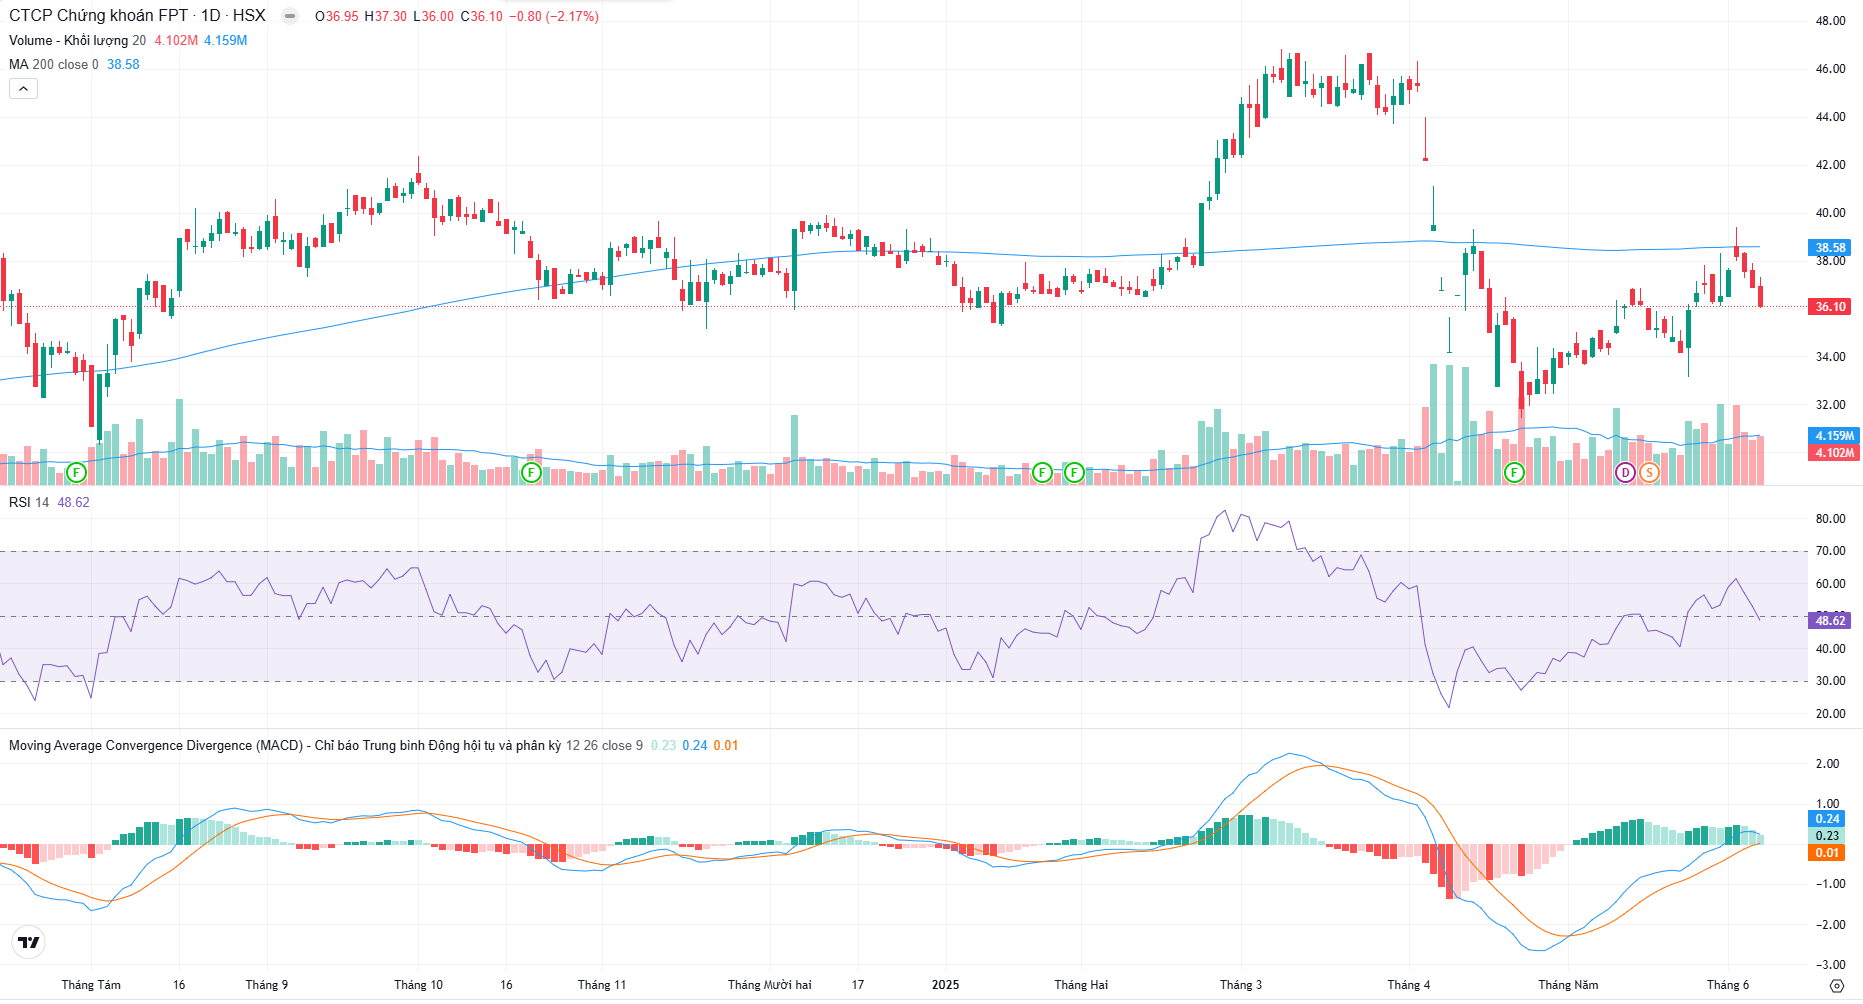Screen dimensions: 1863x1004
Task: Click the blue 4.159M value in Volume legend
Action: [x=225, y=40]
